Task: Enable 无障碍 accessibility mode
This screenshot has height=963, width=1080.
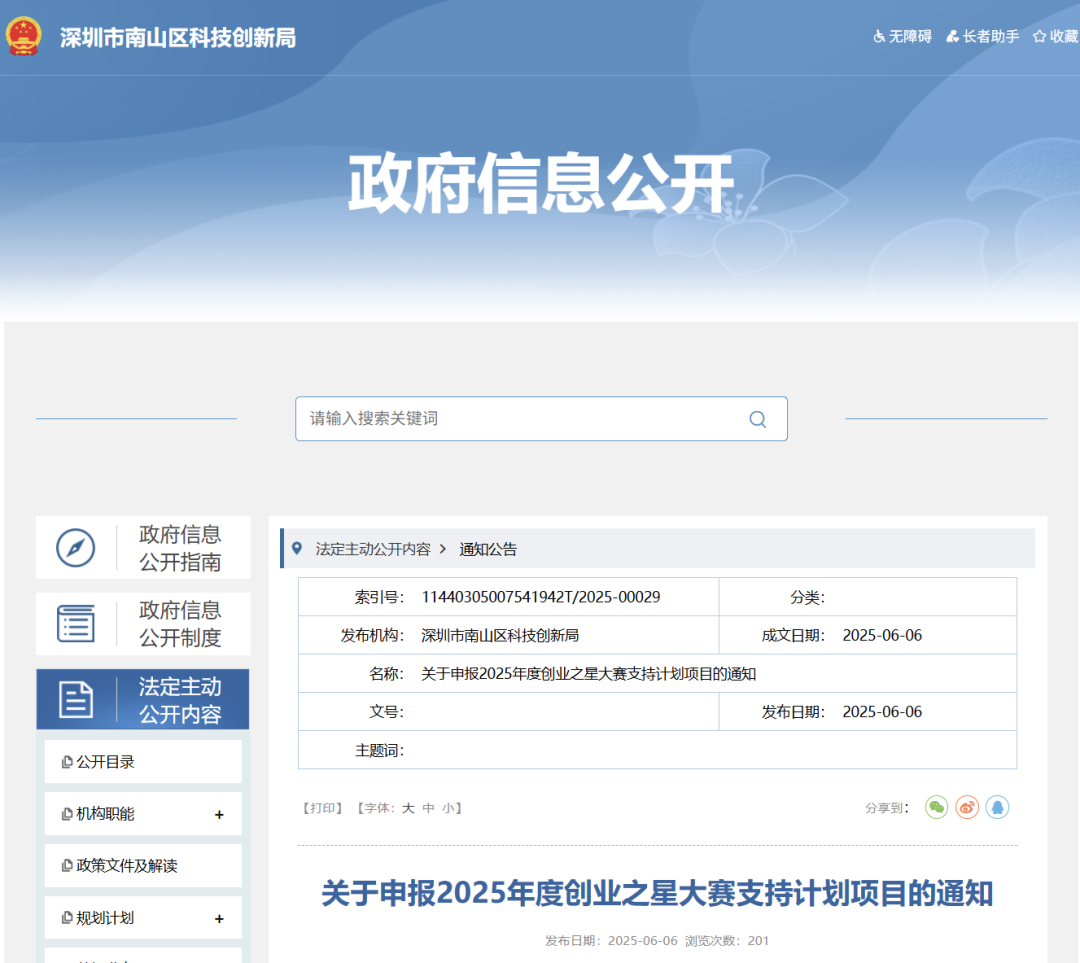Action: click(x=902, y=37)
